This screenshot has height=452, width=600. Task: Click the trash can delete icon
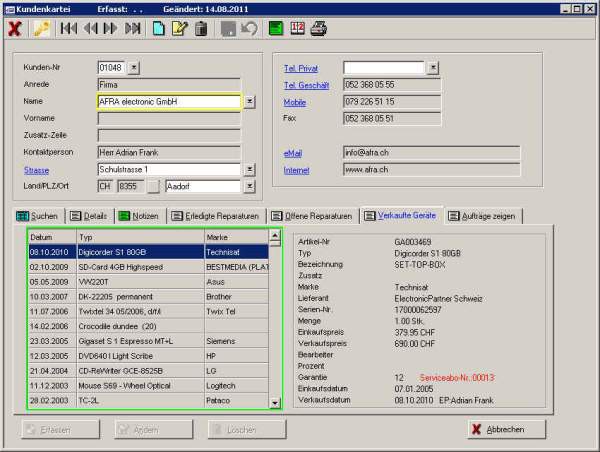pyautogui.click(x=201, y=29)
